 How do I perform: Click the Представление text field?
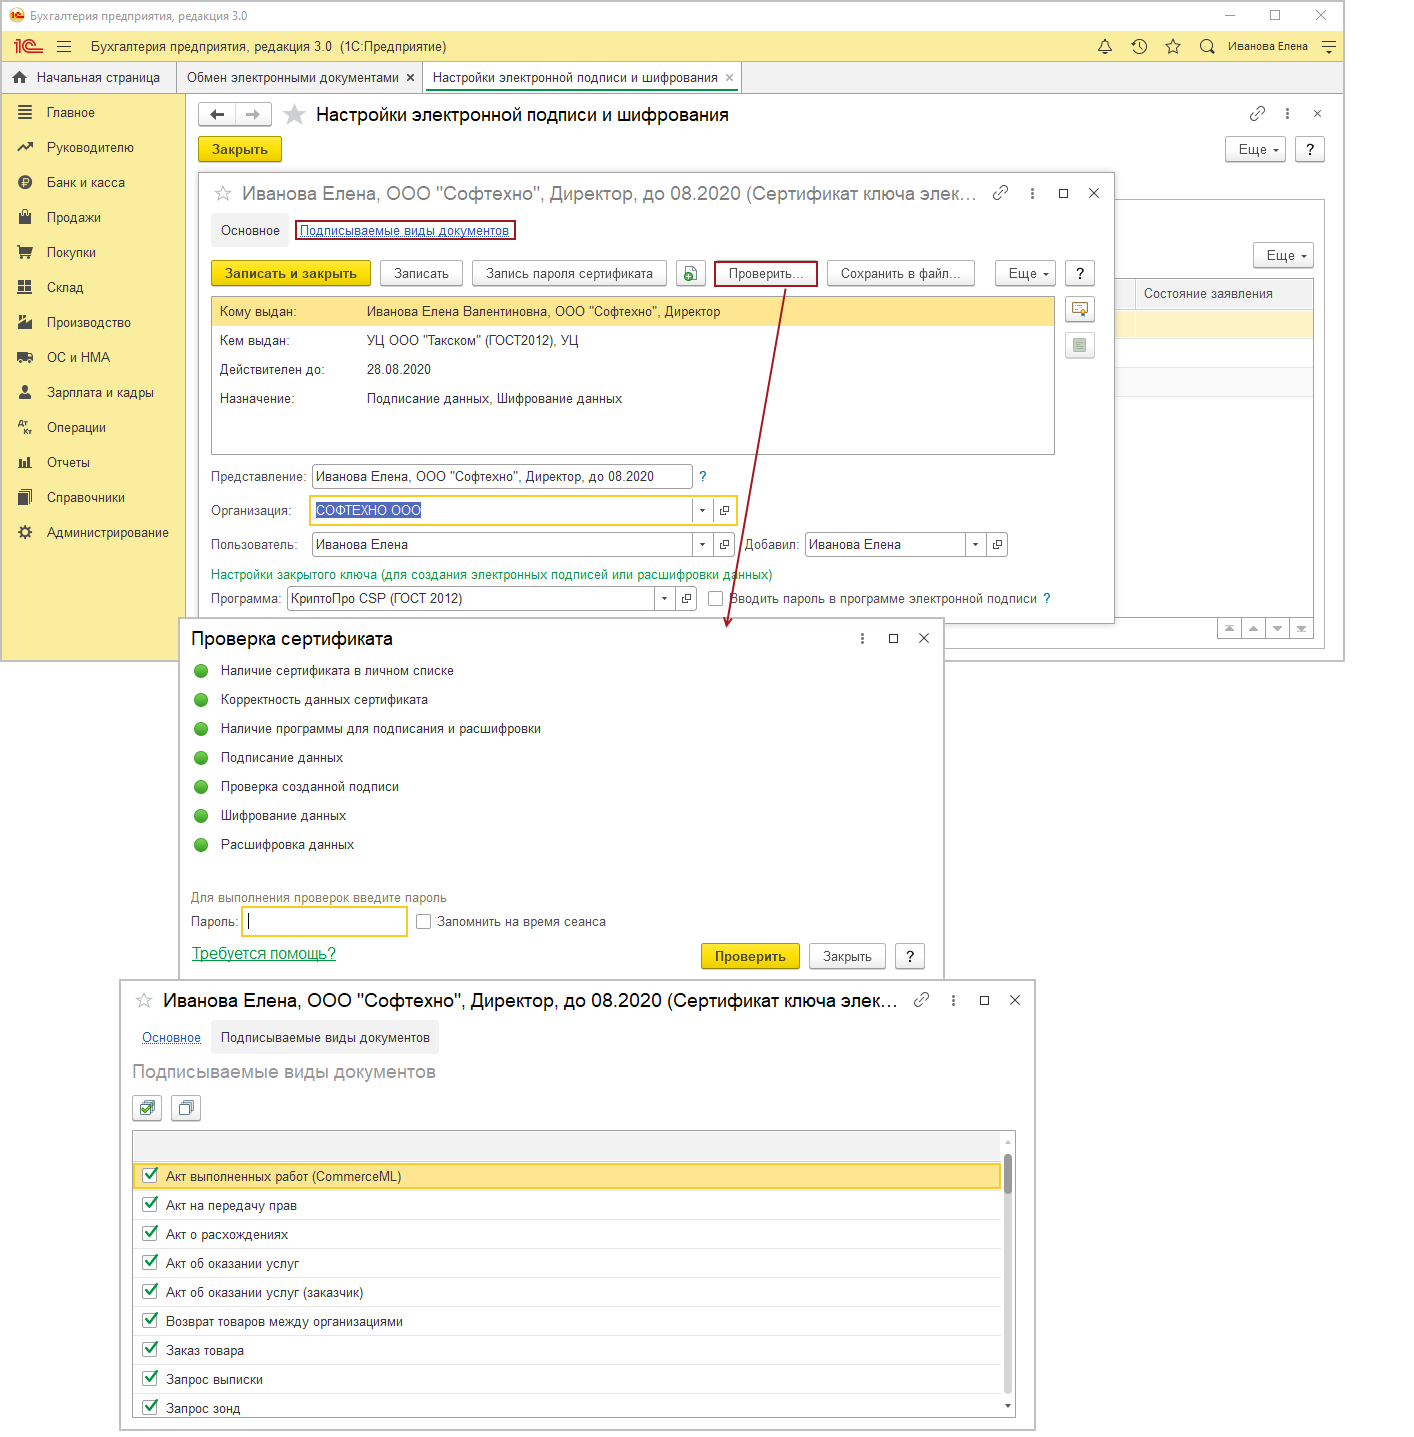pyautogui.click(x=502, y=476)
